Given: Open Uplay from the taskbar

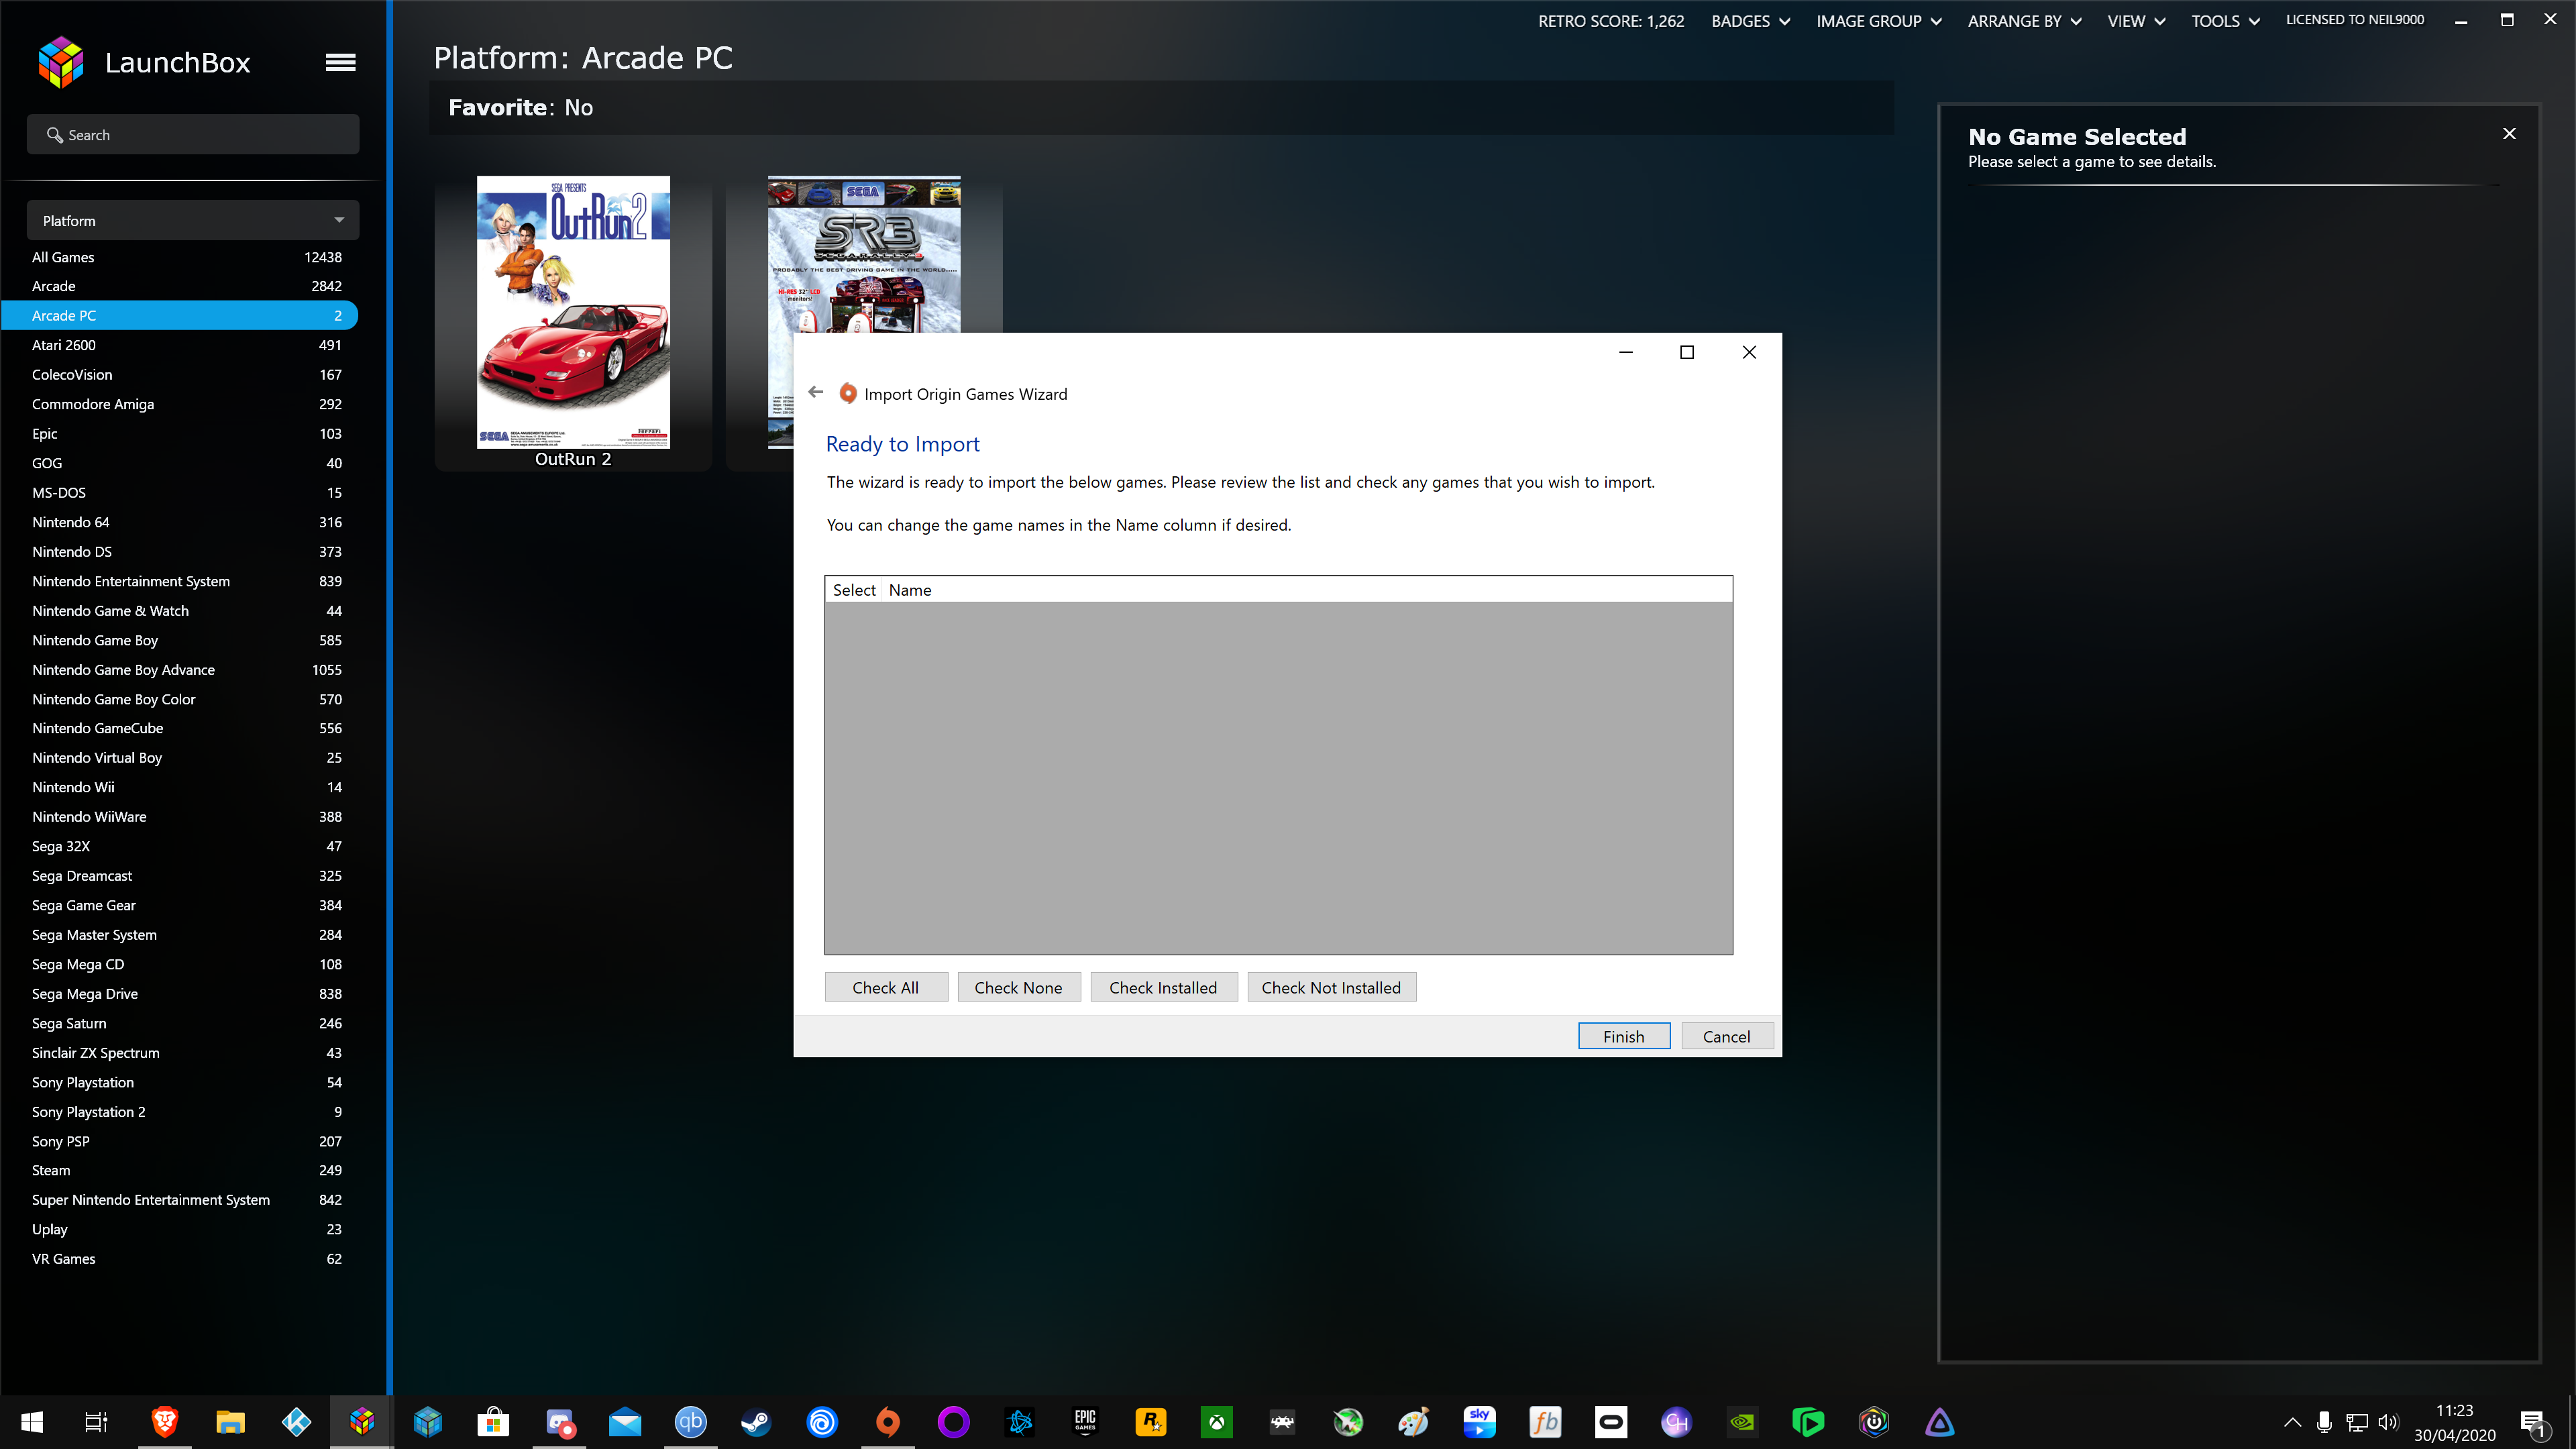Looking at the screenshot, I should [822, 1422].
